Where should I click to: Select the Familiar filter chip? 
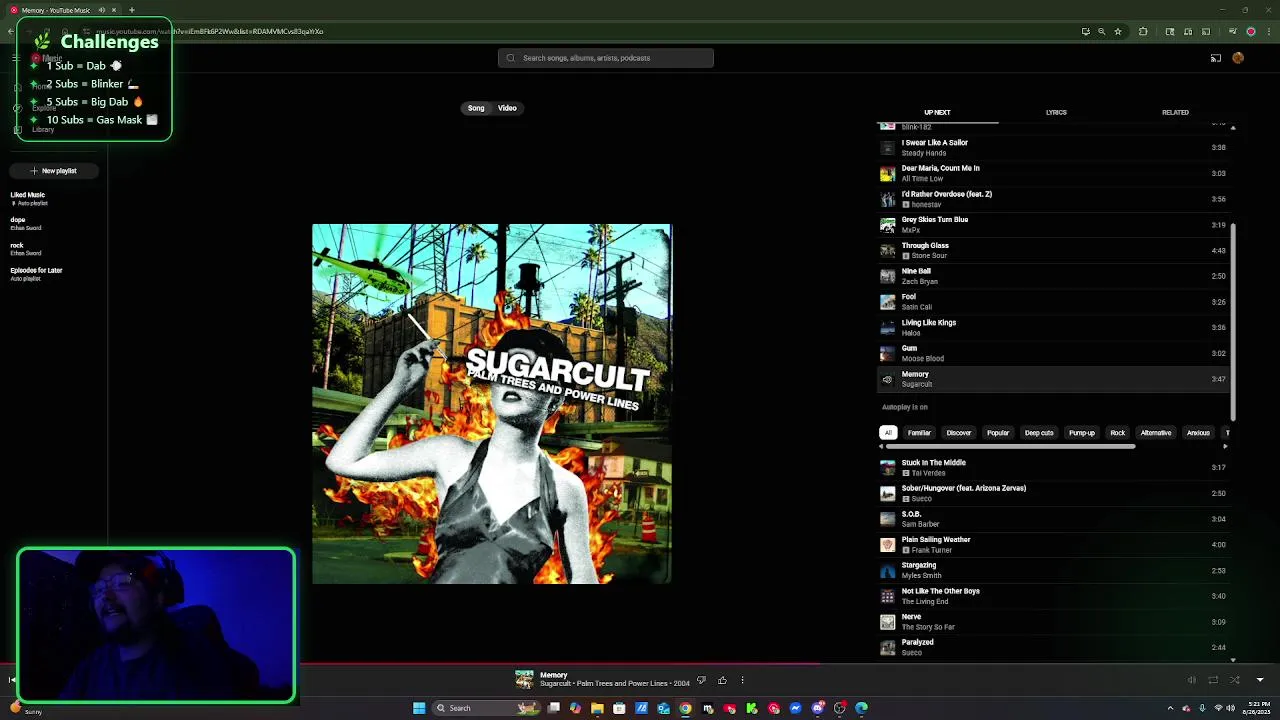919,433
